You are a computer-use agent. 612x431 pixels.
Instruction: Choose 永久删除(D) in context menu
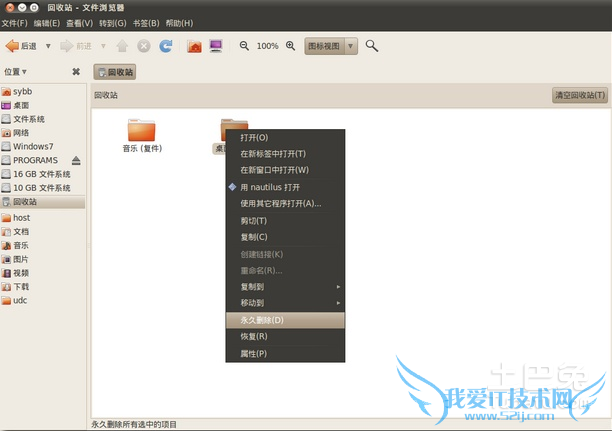pos(285,320)
